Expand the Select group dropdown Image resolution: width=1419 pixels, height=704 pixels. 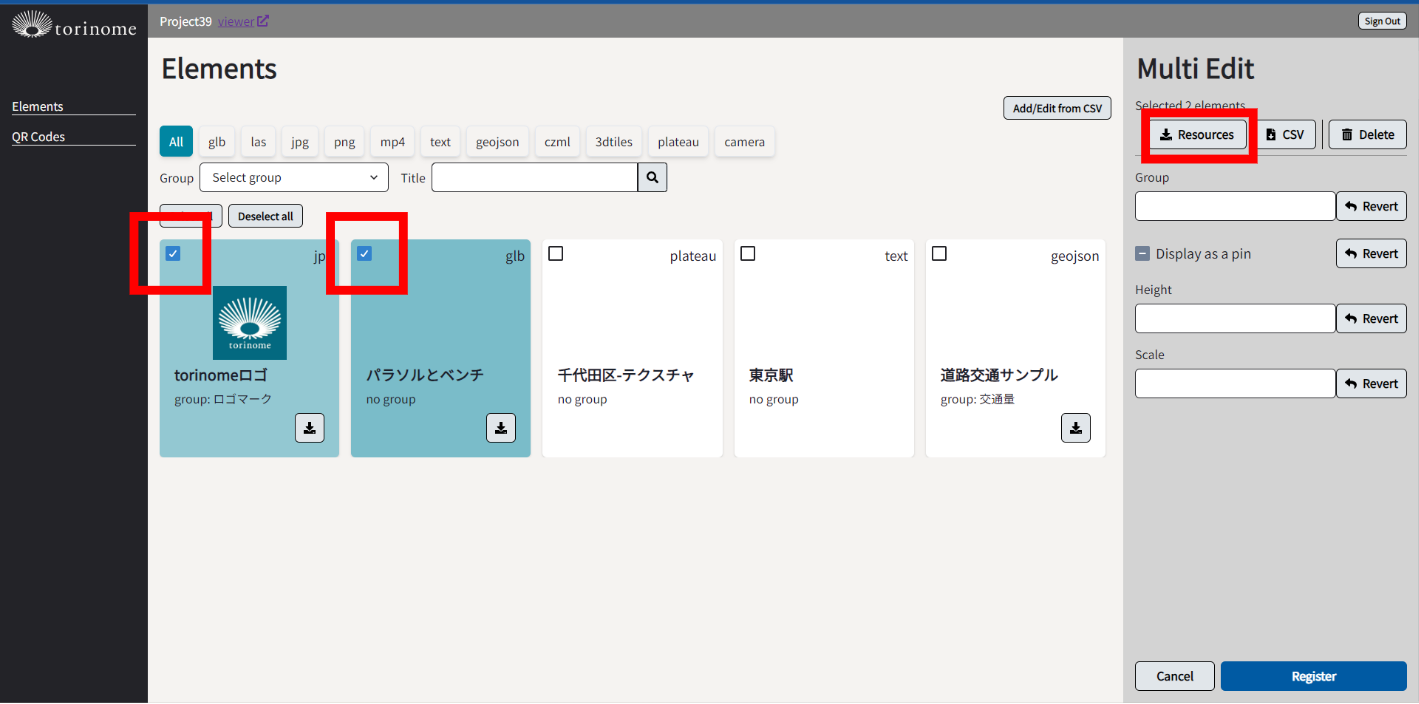pos(294,178)
